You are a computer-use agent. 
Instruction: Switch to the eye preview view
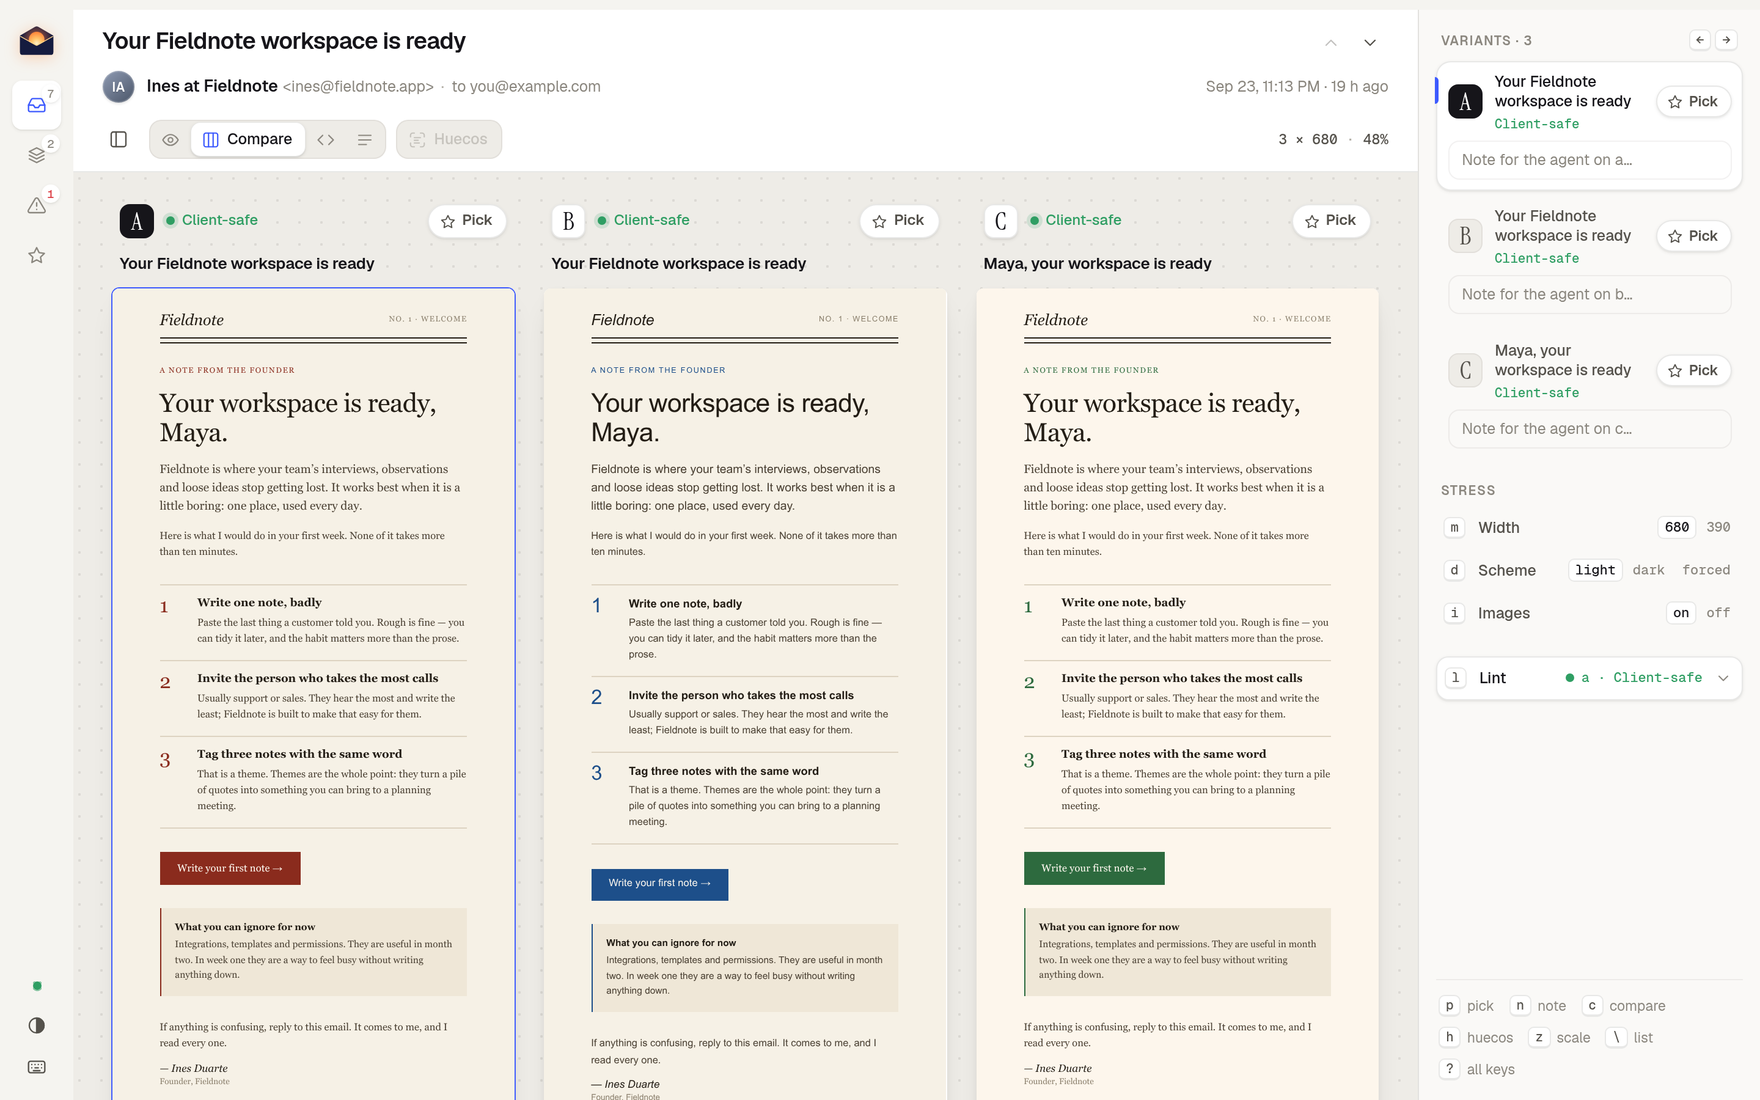click(171, 139)
